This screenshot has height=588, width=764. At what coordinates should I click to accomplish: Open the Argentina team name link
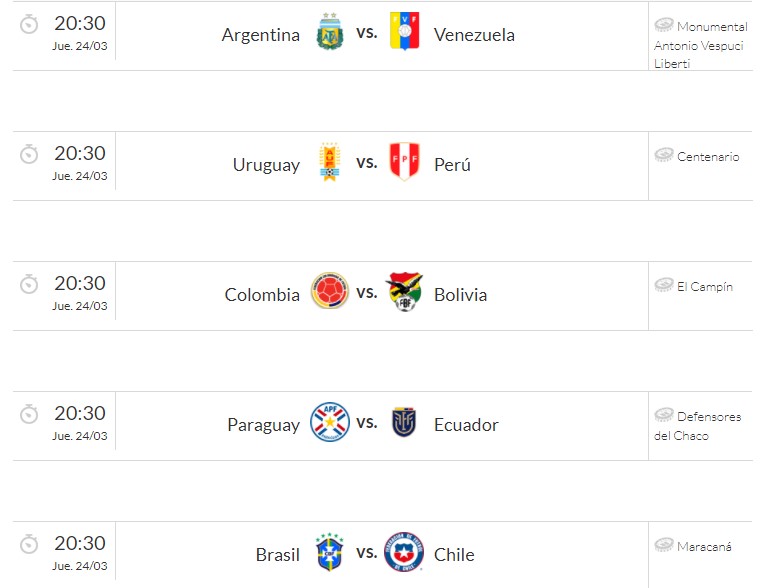point(260,35)
